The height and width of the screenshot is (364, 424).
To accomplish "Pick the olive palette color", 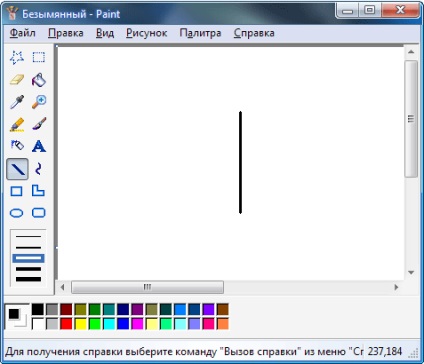I will (x=80, y=309).
